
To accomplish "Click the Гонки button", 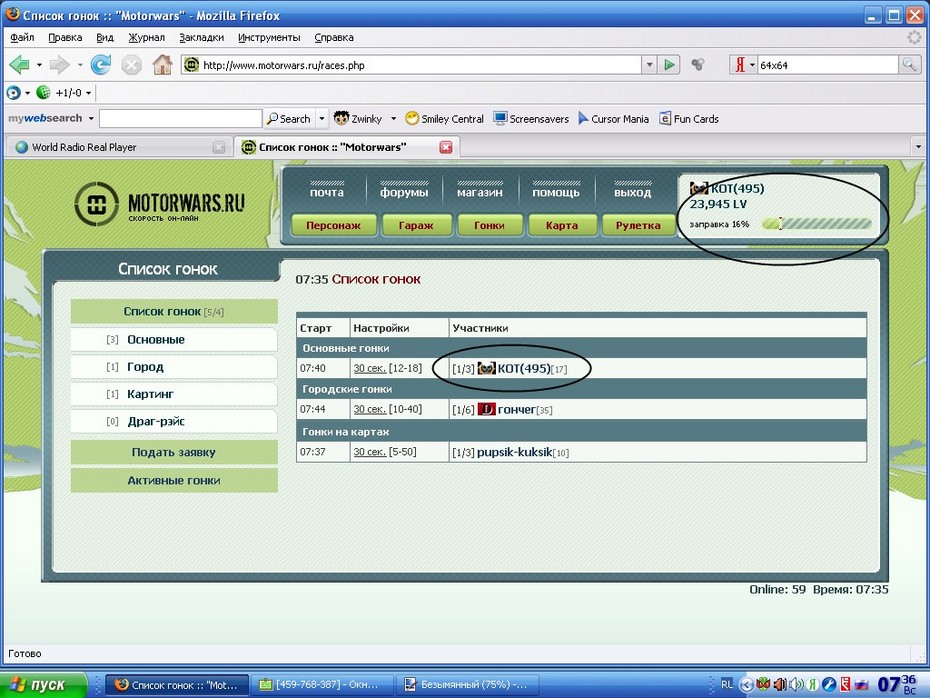I will [489, 225].
